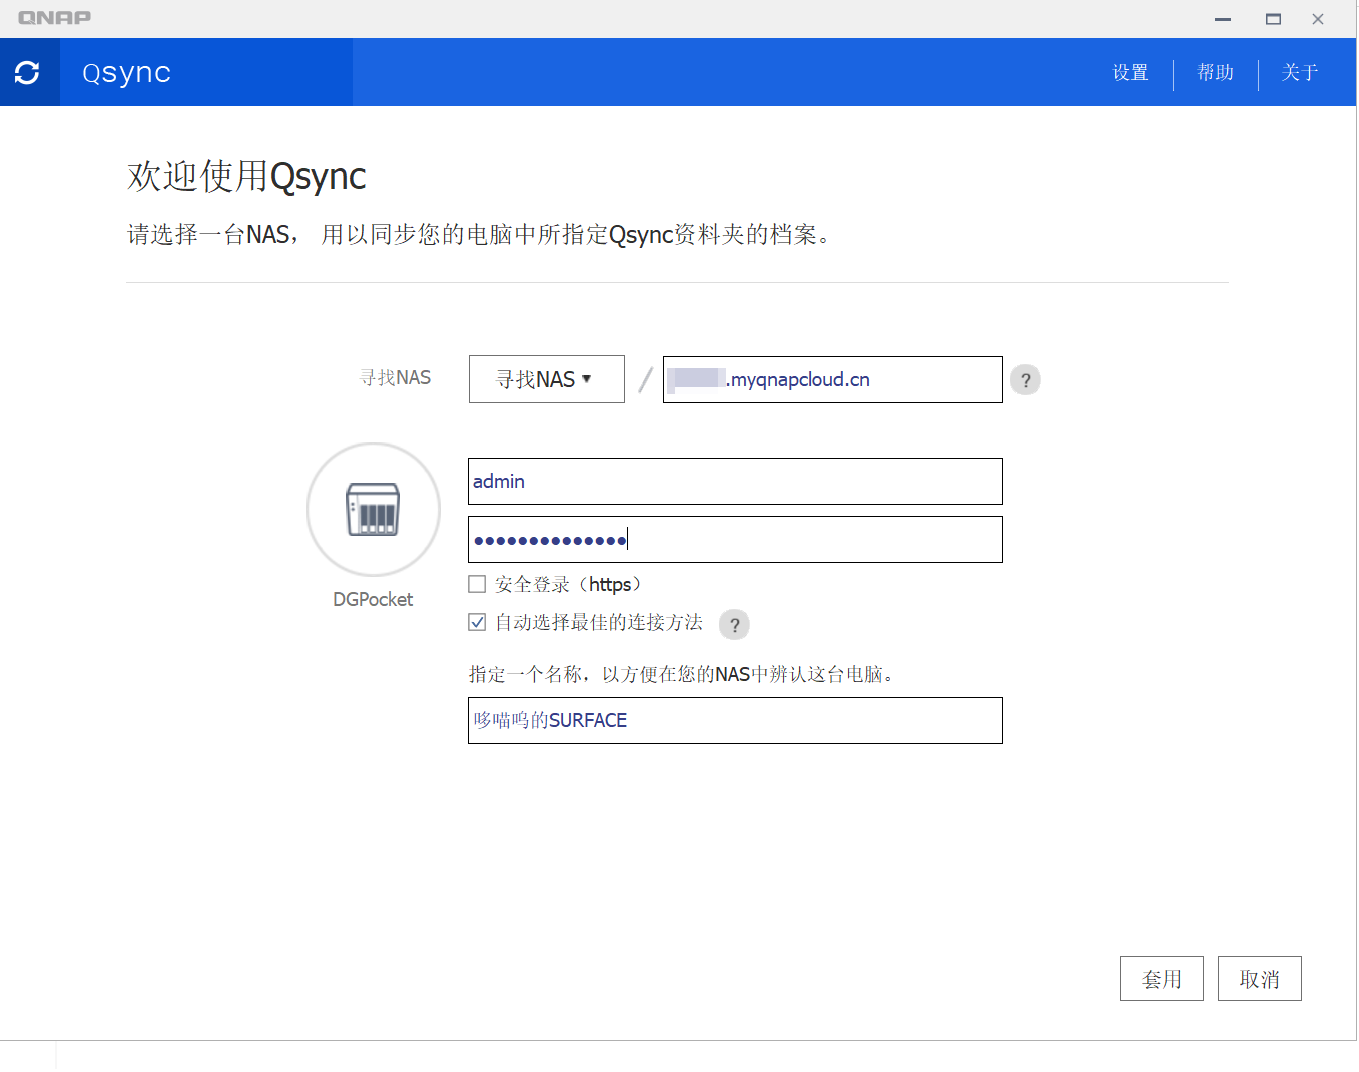Screen dimensions: 1359x1072
Task: Click the admin username field
Action: coord(735,482)
